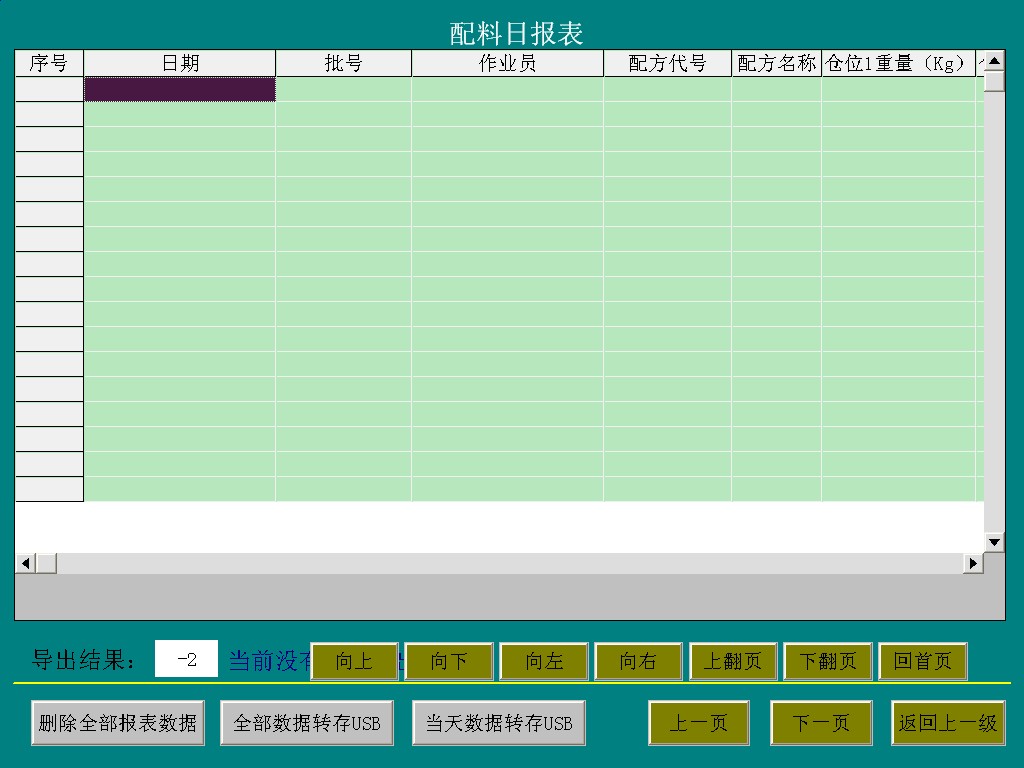Screen dimensions: 1024x768
Task: Select the 导出结果 value field
Action: click(x=186, y=660)
